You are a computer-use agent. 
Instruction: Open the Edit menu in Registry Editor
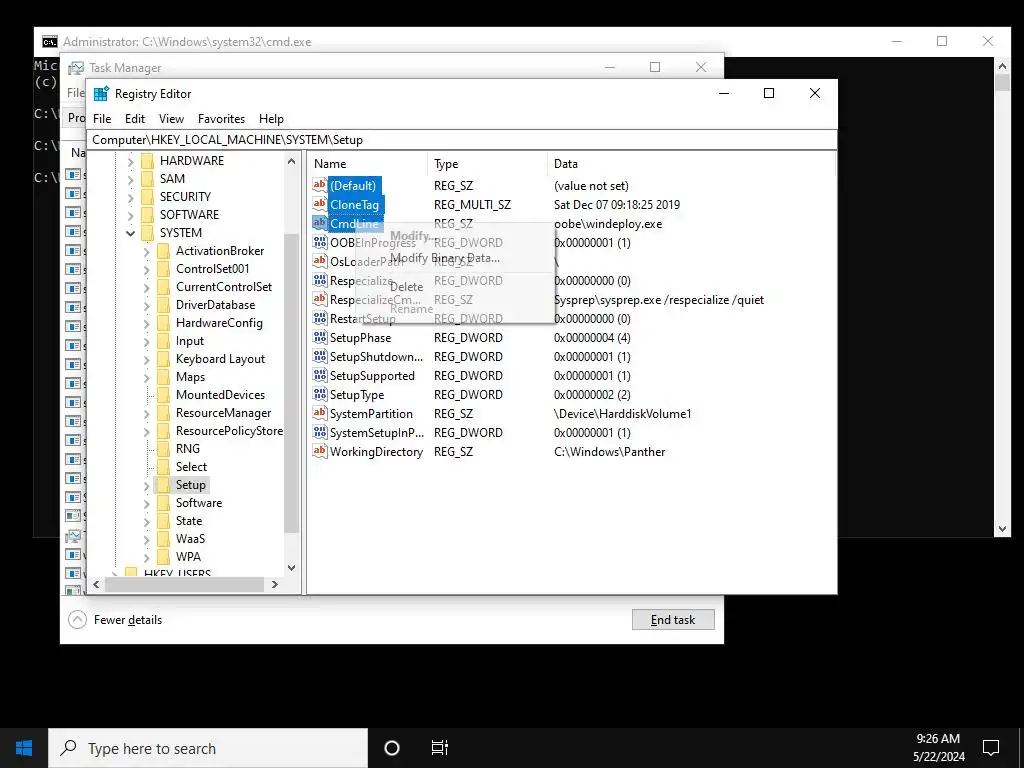click(x=135, y=119)
